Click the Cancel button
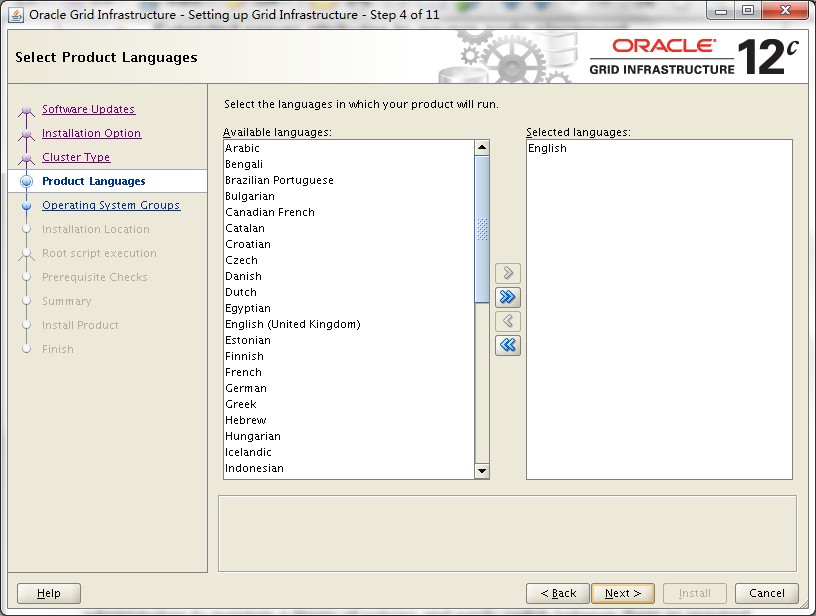Viewport: 816px width, 616px height. (767, 593)
